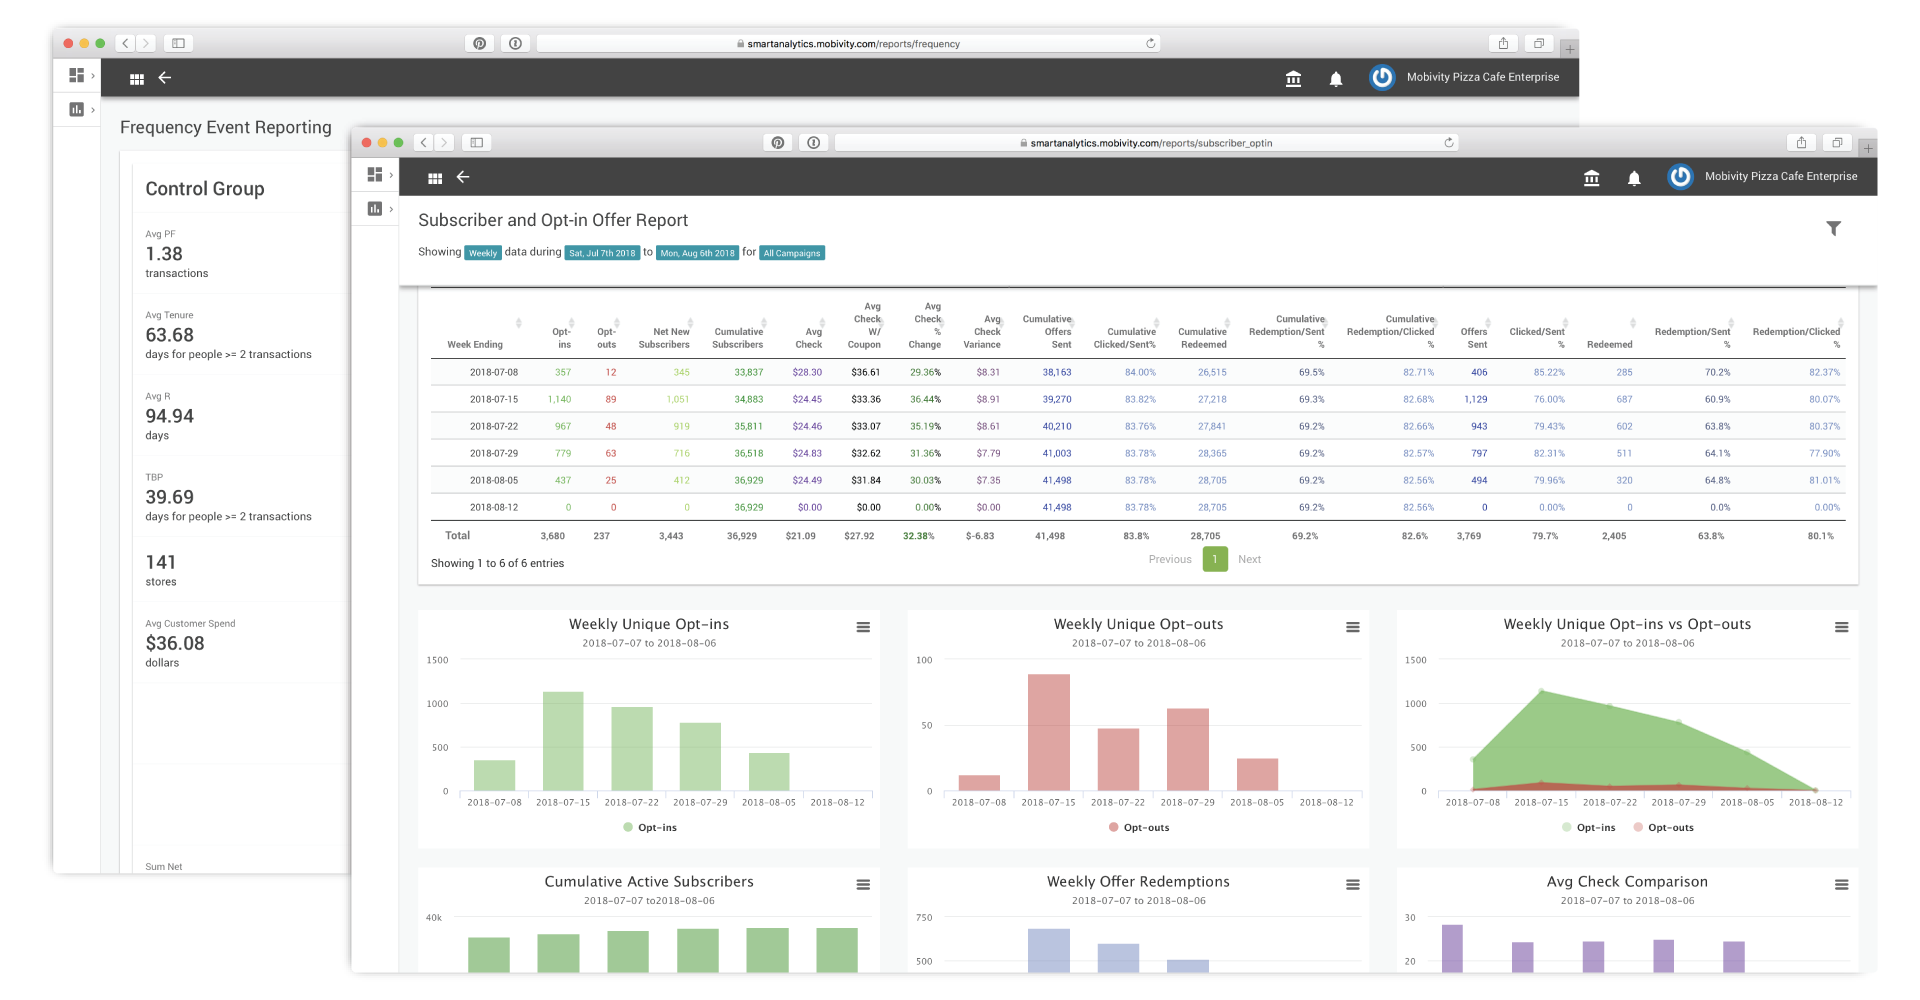Toggle Opt-outs legend in Opt-ins vs Opt-outs chart
The width and height of the screenshot is (1920, 1000).
coord(1664,828)
